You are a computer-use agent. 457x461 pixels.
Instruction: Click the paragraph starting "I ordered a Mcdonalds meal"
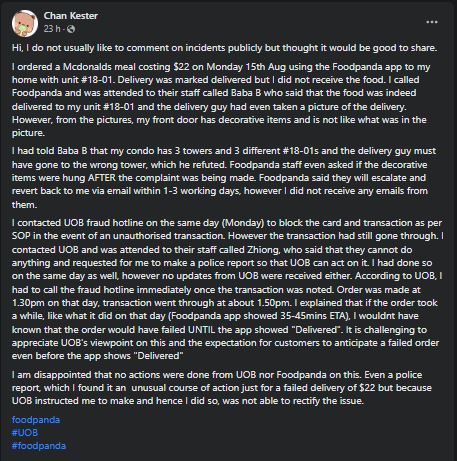point(221,100)
